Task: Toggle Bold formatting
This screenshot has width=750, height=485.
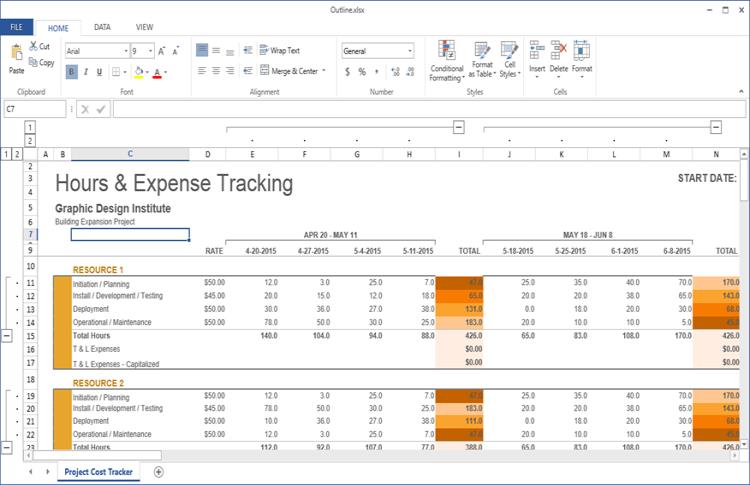Action: click(72, 72)
